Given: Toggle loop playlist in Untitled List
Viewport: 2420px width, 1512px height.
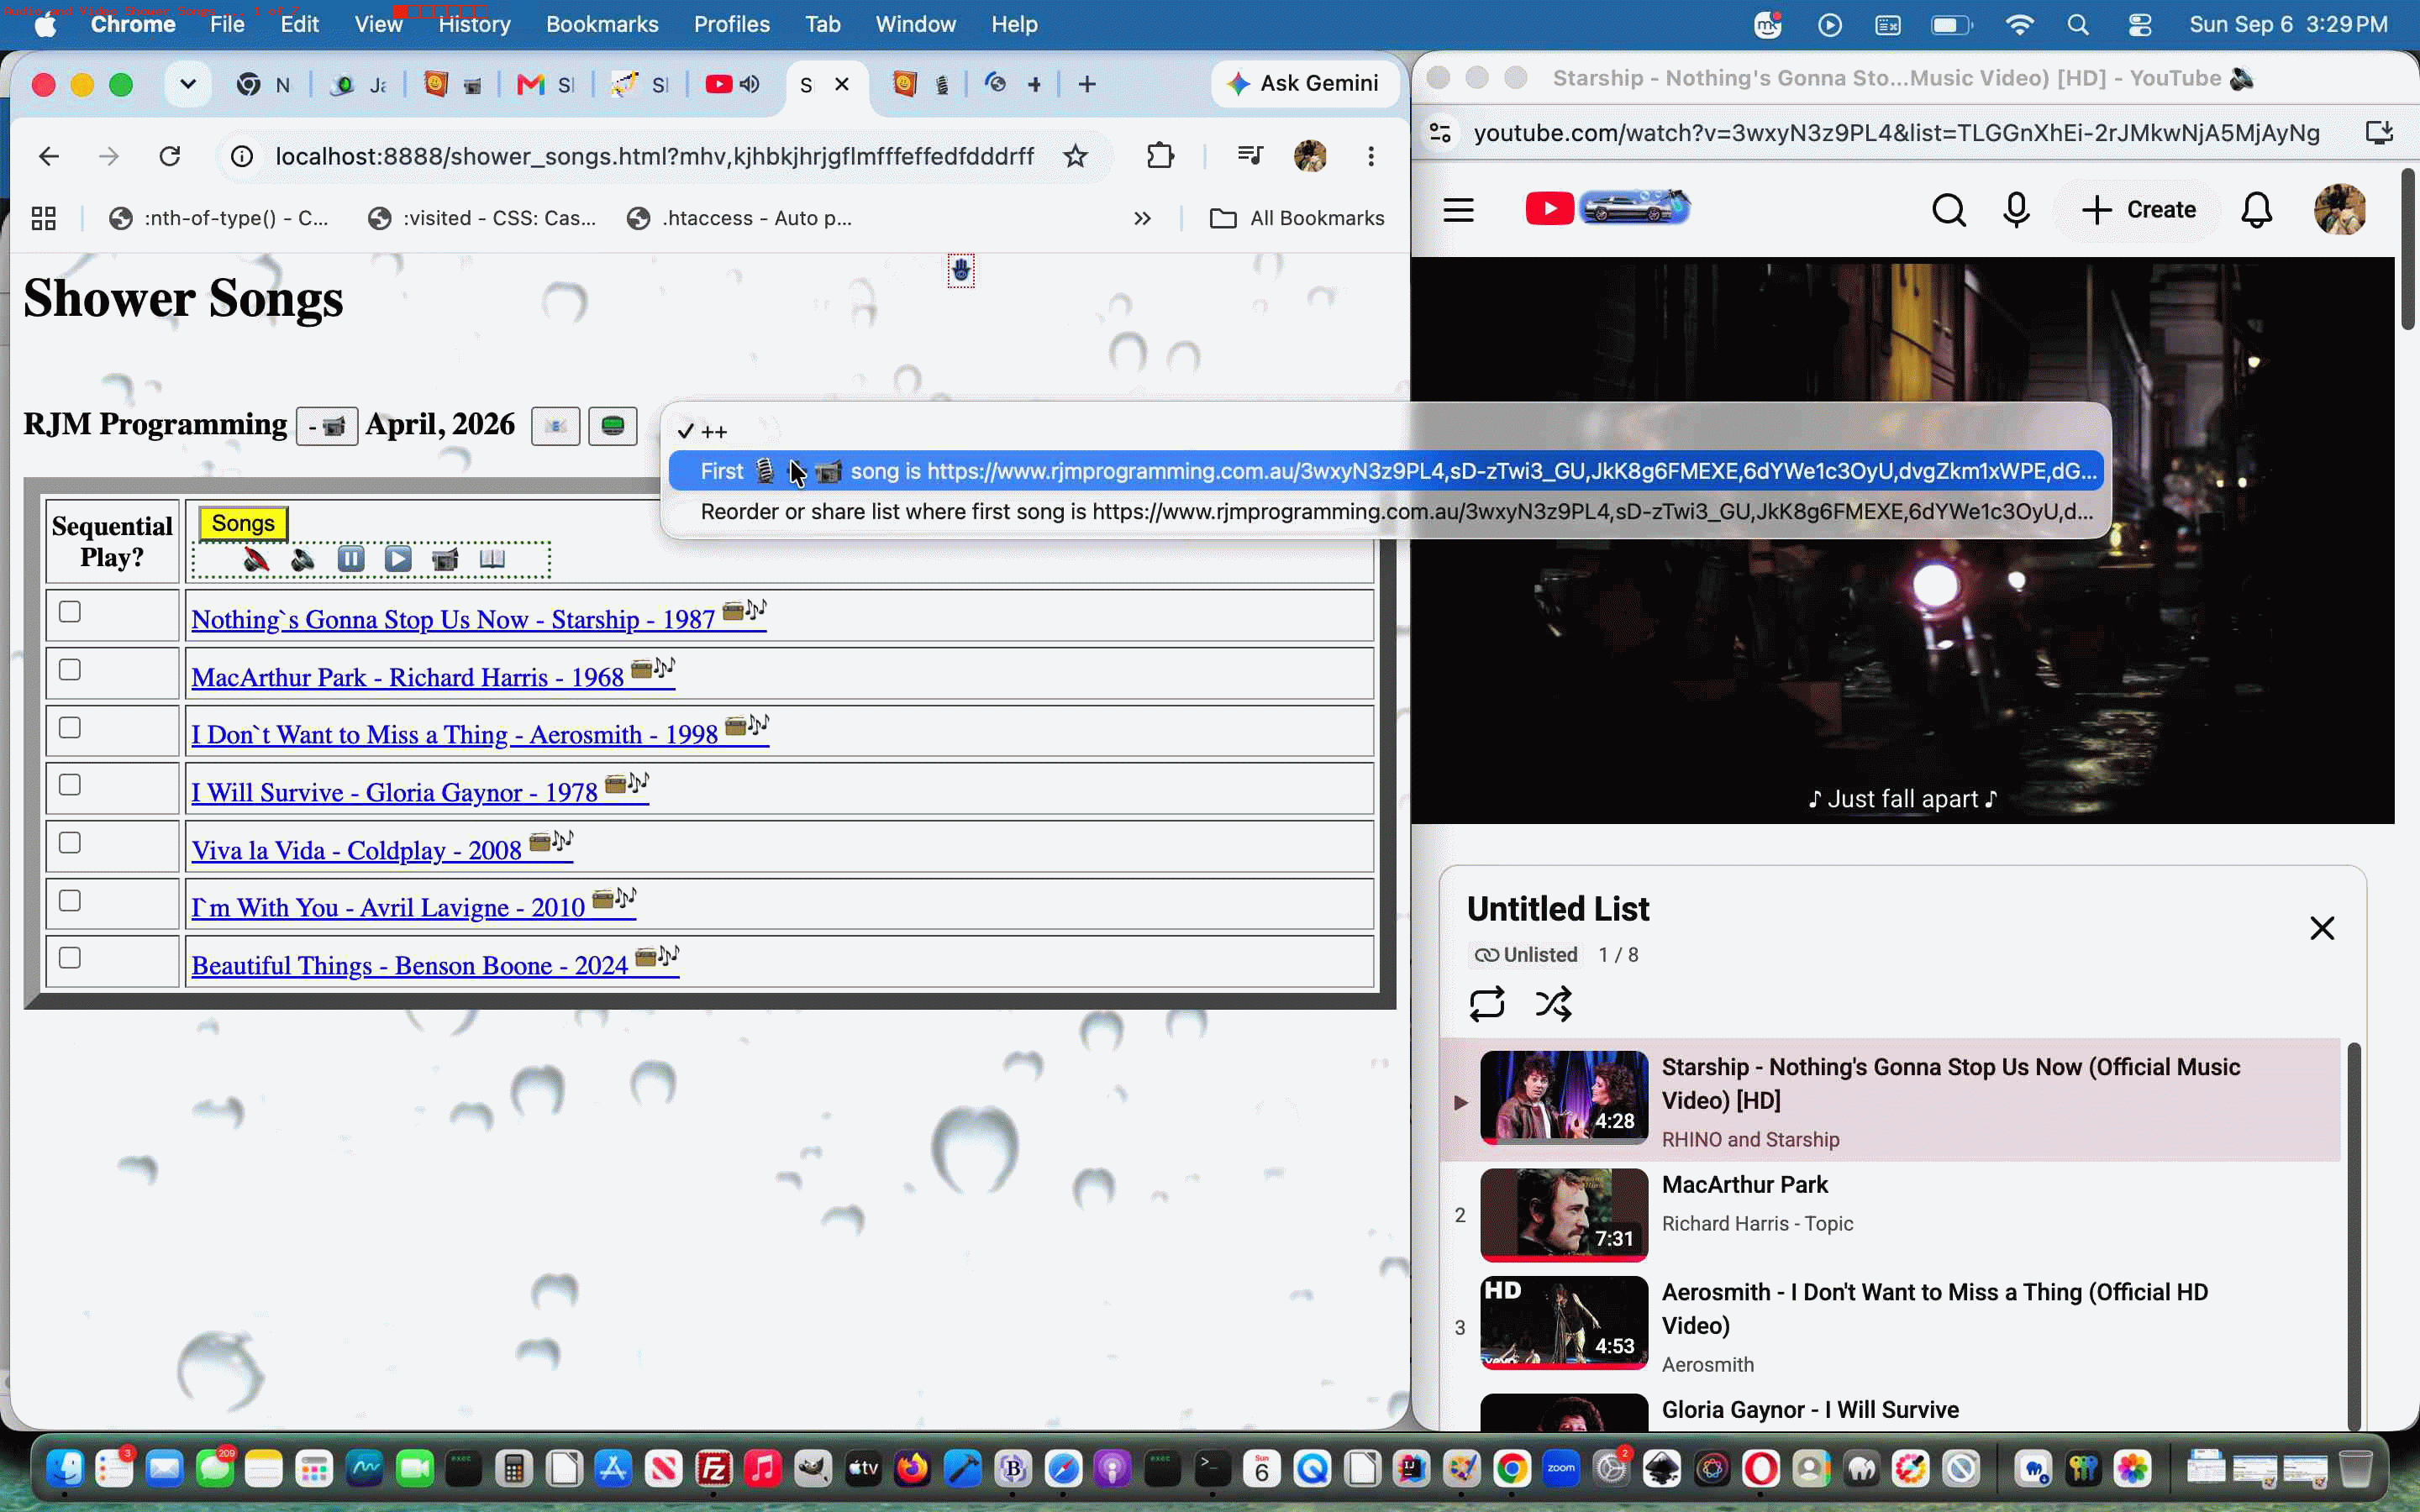Looking at the screenshot, I should coord(1486,1003).
